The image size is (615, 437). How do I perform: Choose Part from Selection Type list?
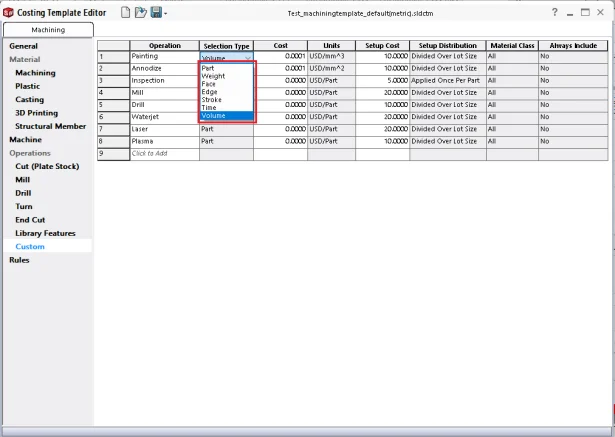pyautogui.click(x=227, y=68)
